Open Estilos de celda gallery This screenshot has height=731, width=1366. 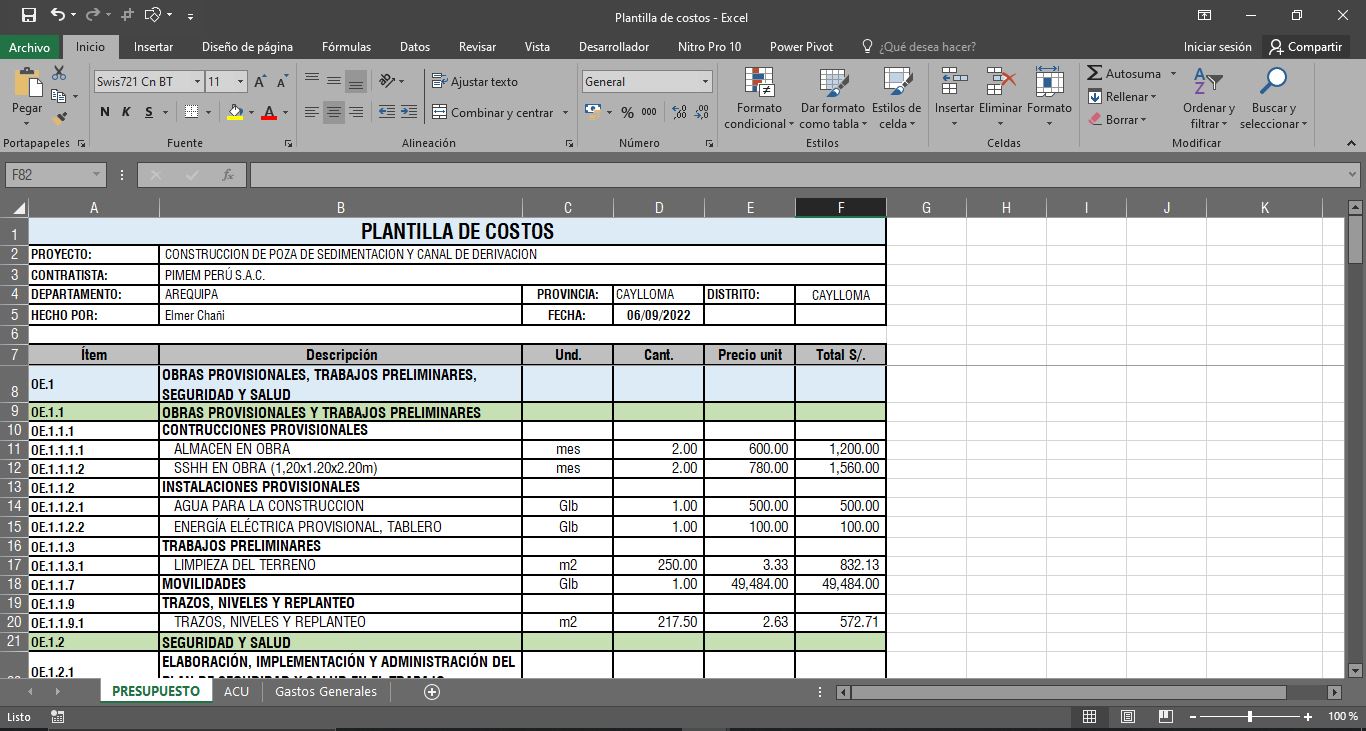[x=896, y=98]
